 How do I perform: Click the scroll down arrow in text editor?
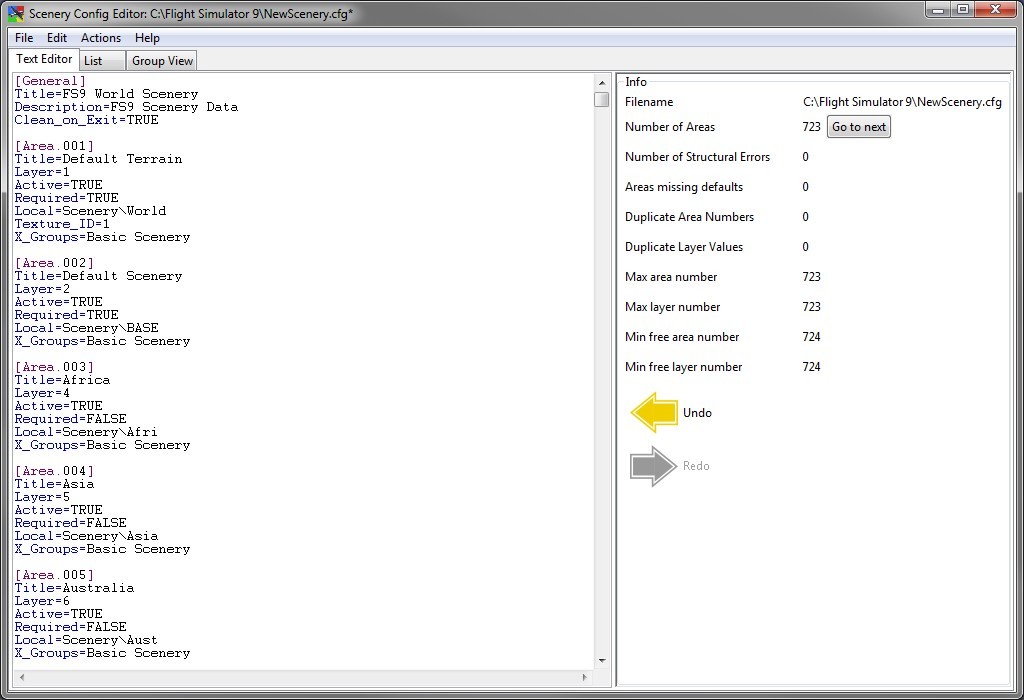click(601, 660)
